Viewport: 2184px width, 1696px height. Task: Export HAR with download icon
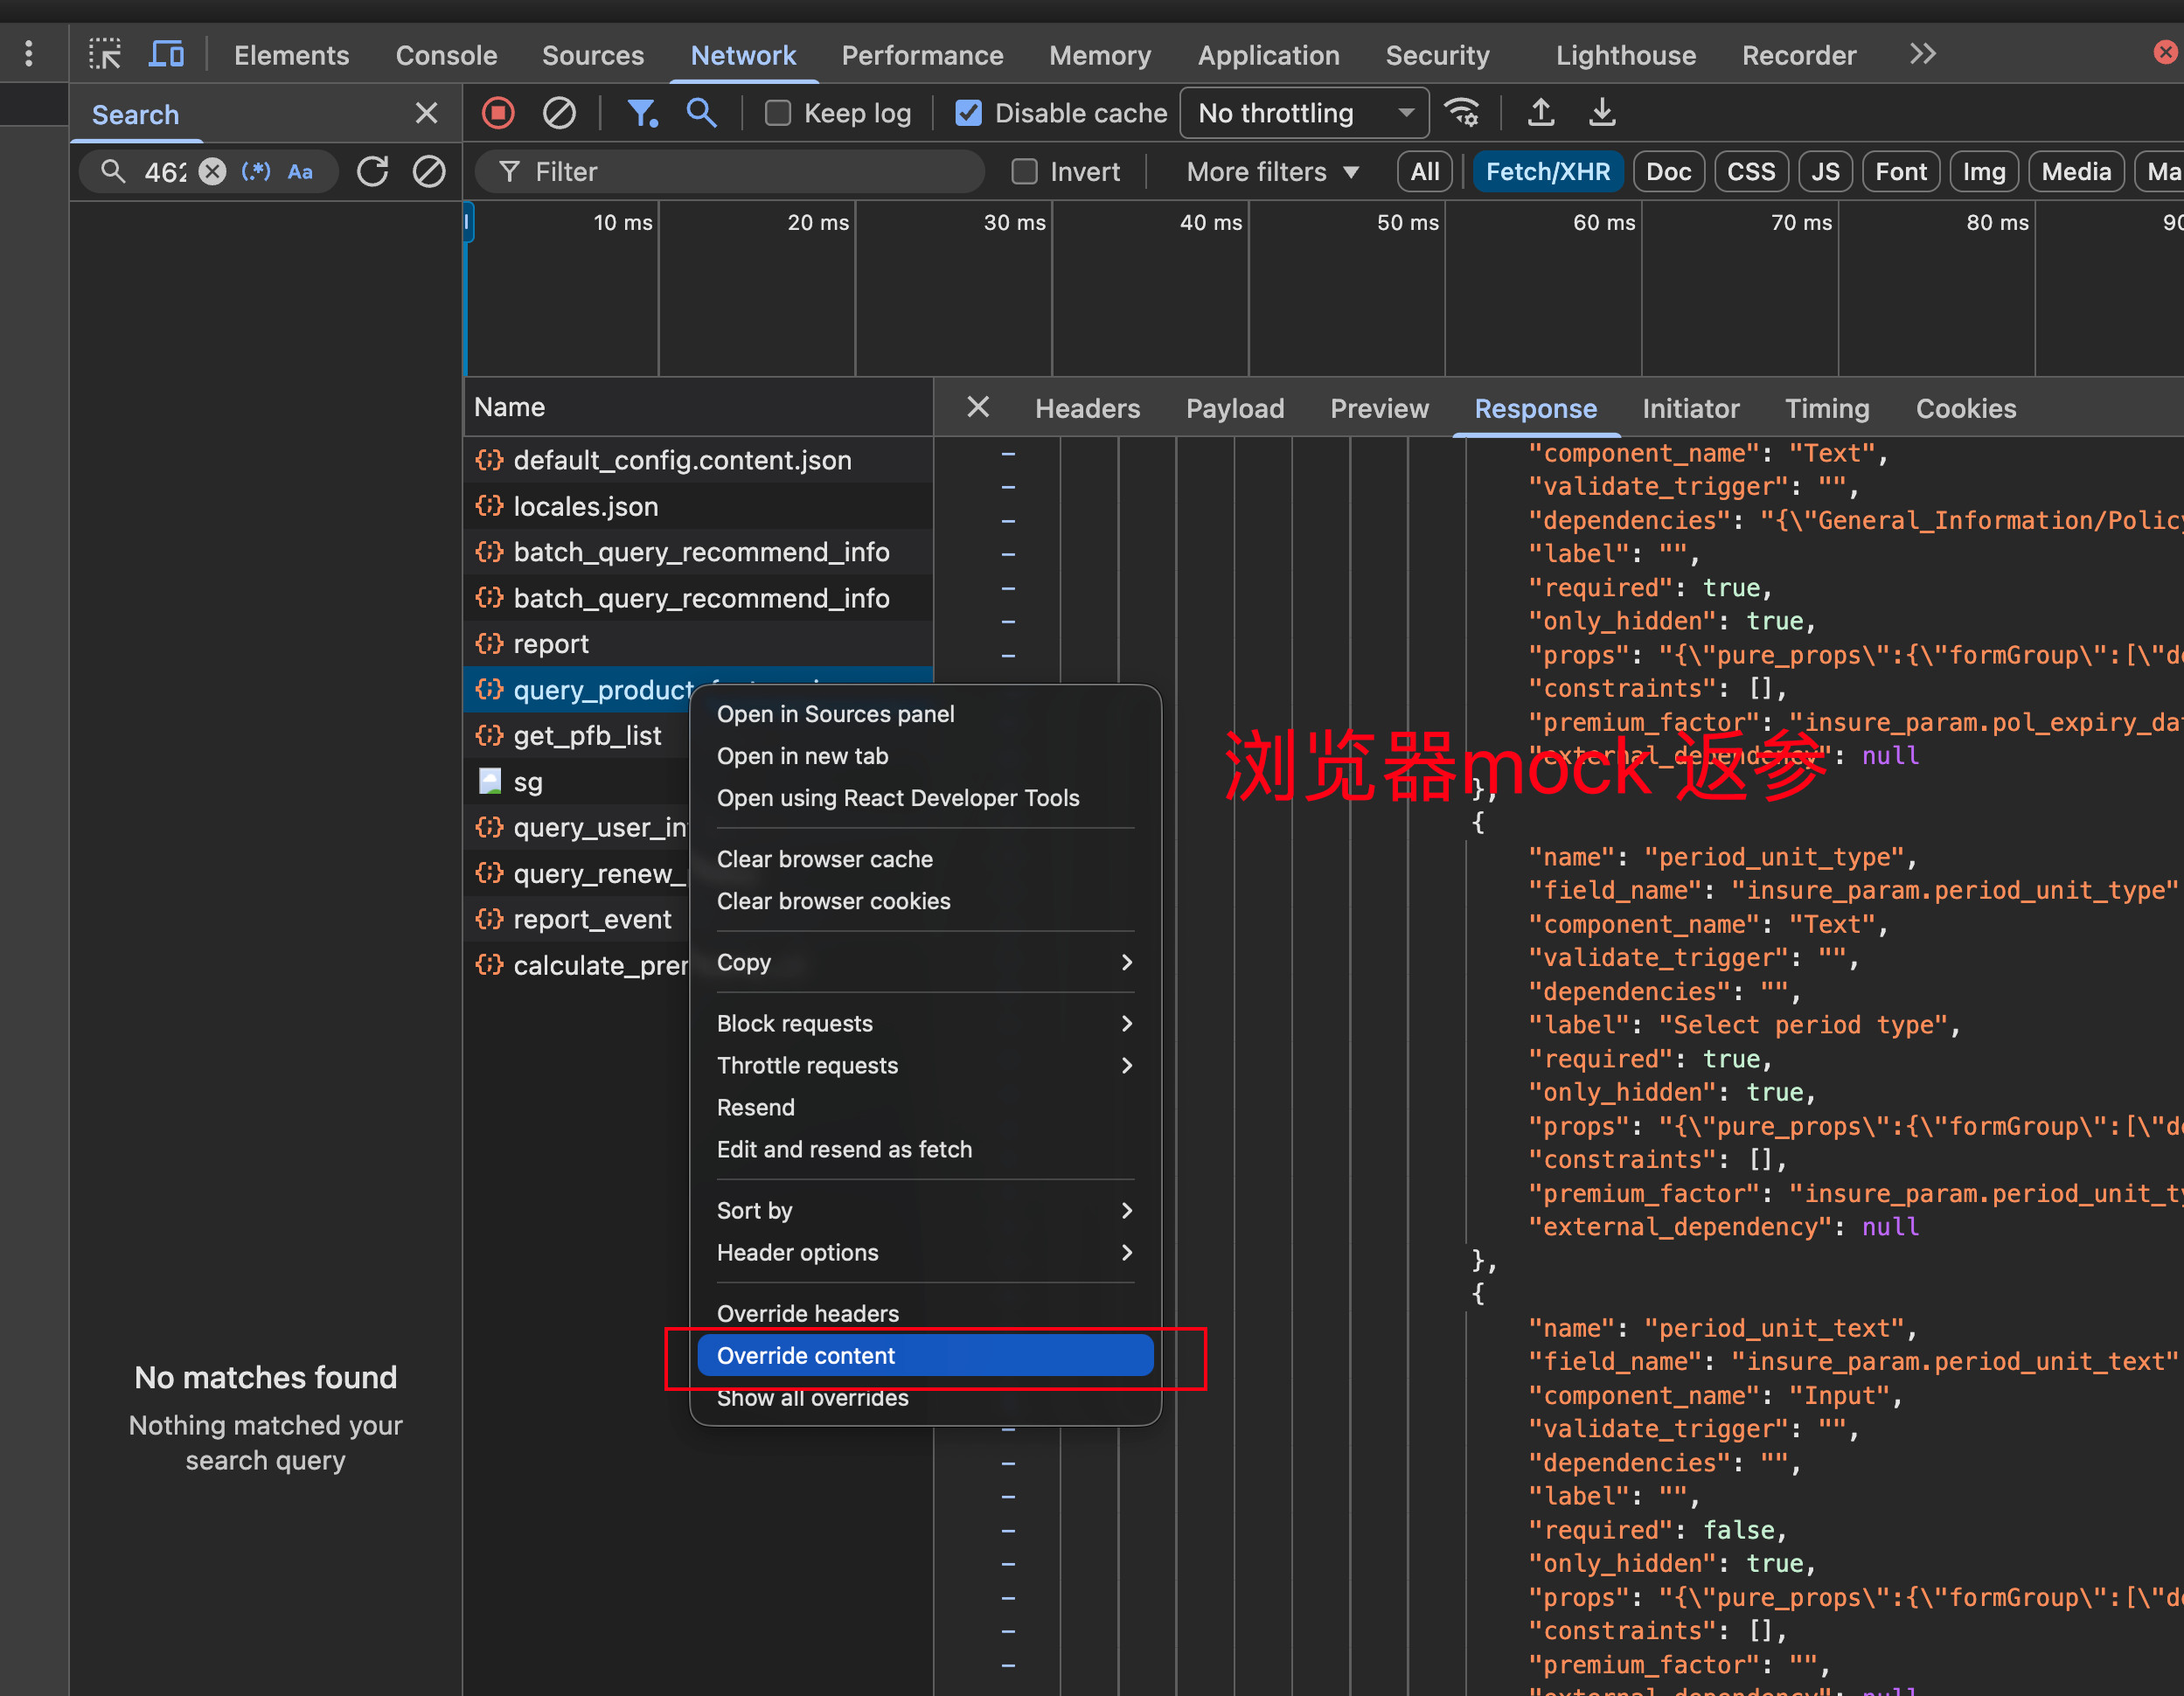coord(1602,113)
